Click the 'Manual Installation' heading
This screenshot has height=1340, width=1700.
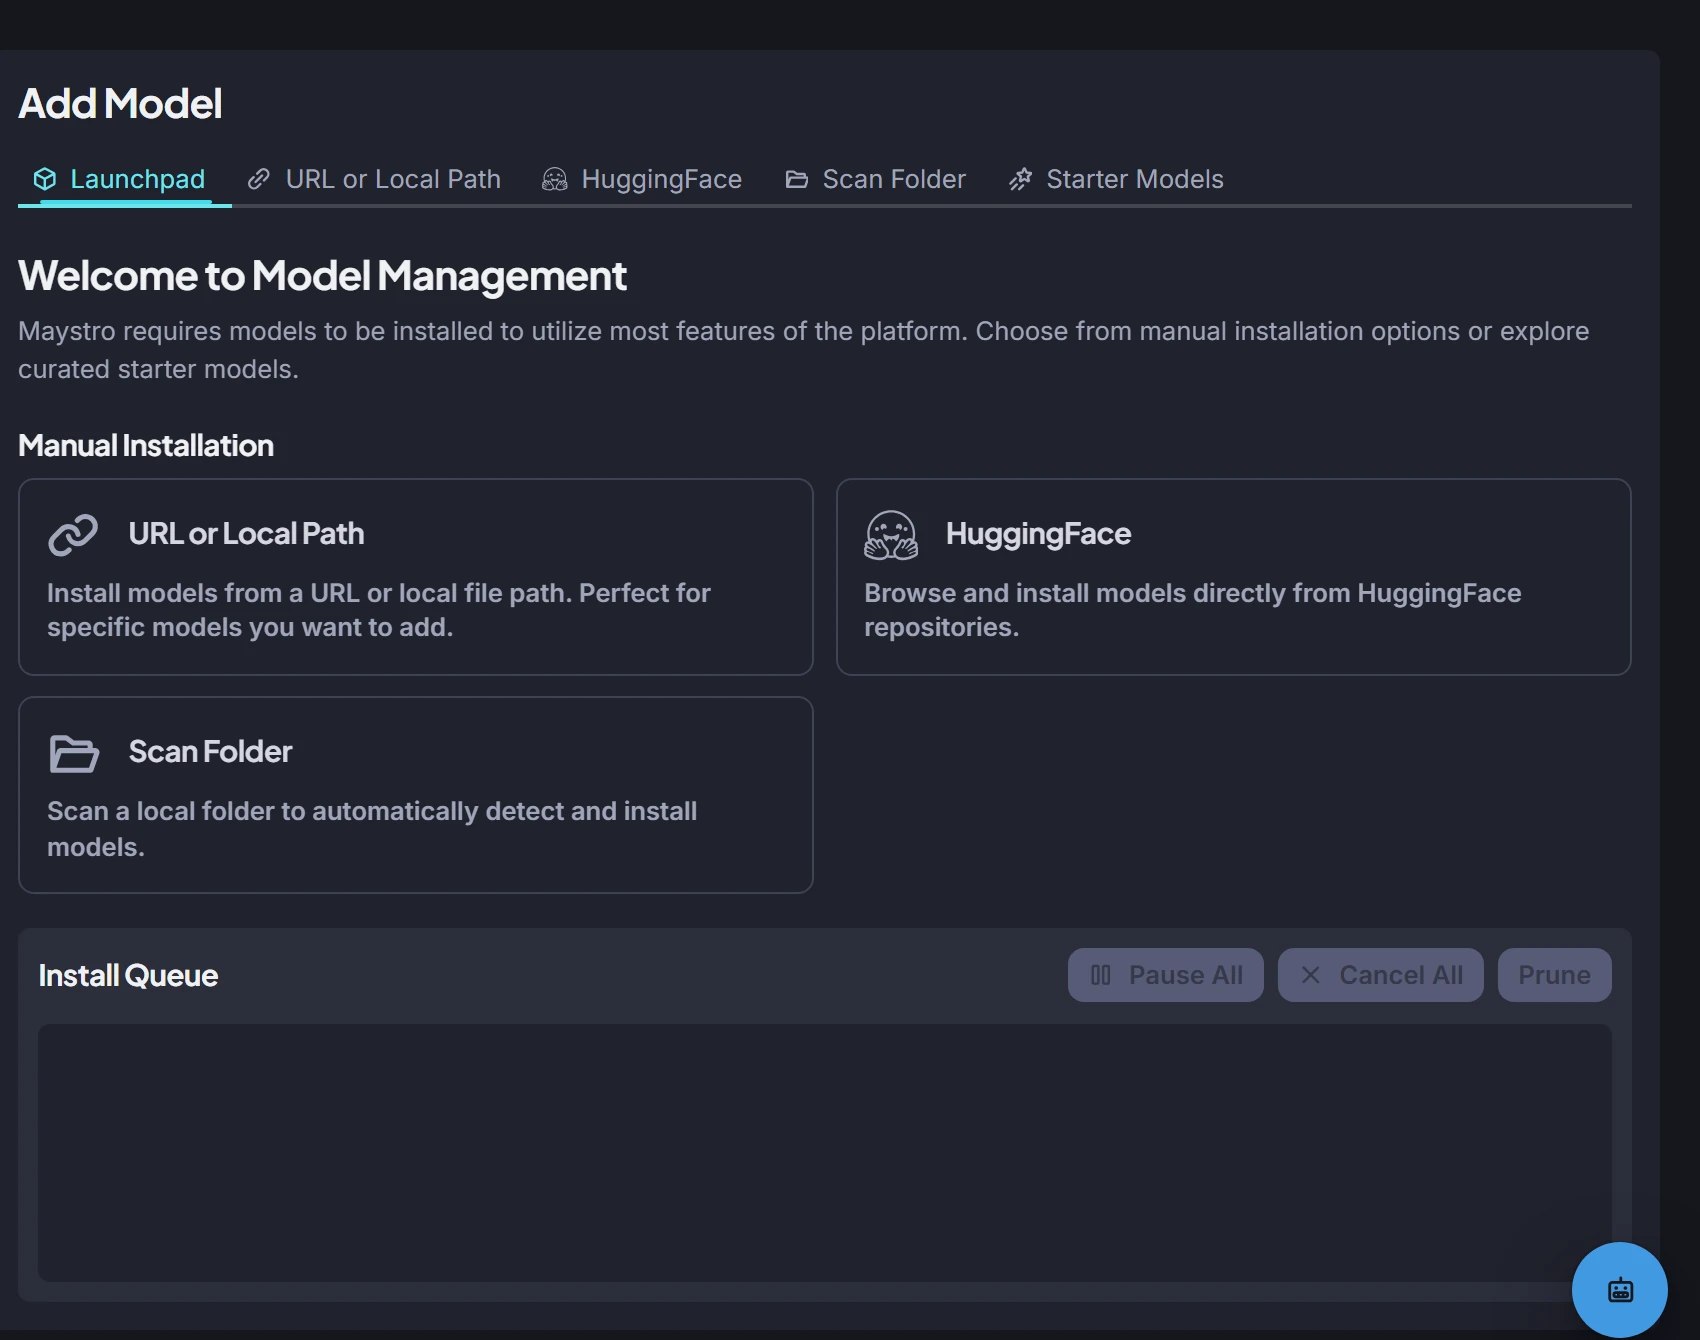pos(146,446)
